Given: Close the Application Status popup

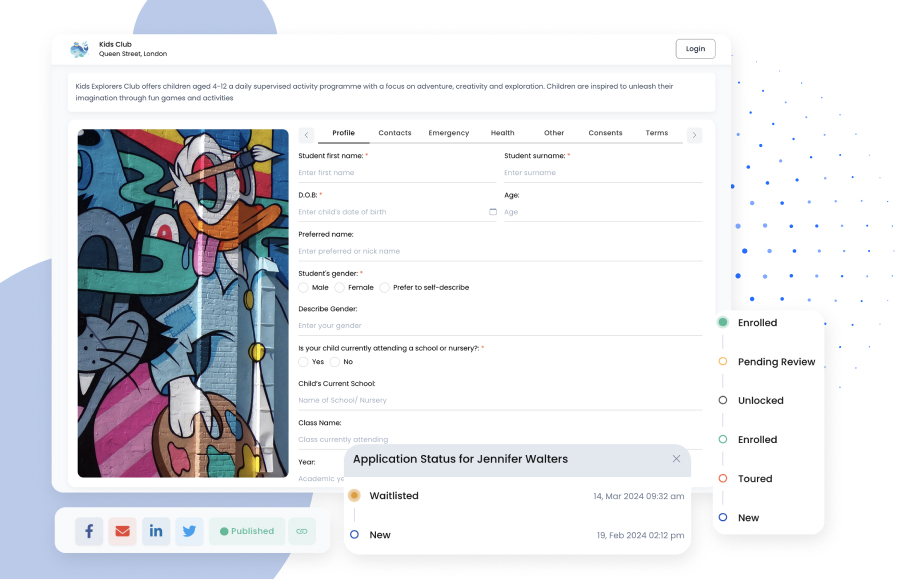Looking at the screenshot, I should [x=676, y=458].
